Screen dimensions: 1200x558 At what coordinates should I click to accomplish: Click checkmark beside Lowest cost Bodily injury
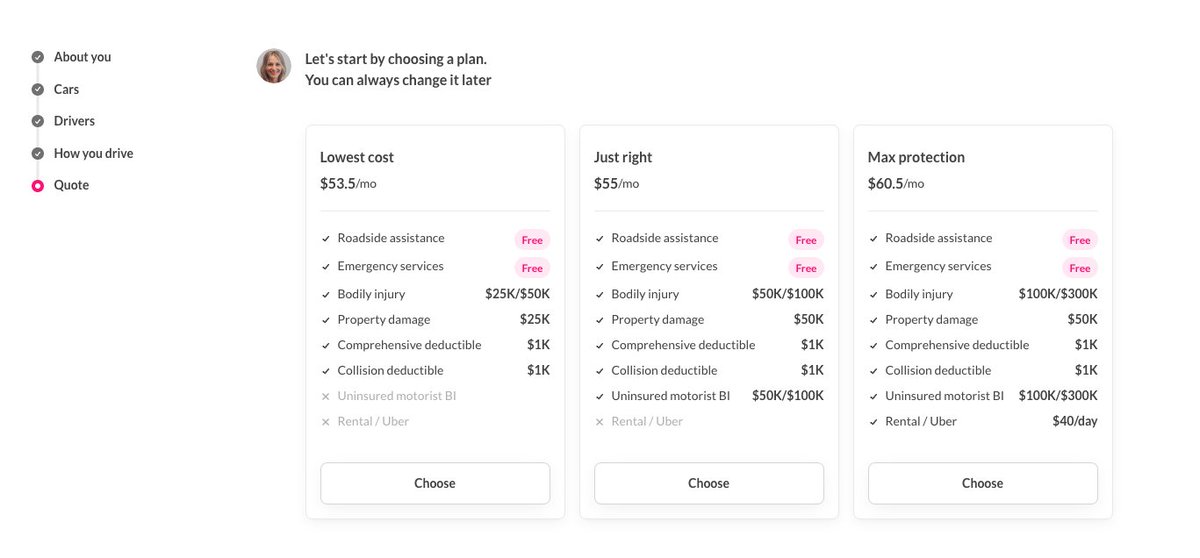(326, 295)
